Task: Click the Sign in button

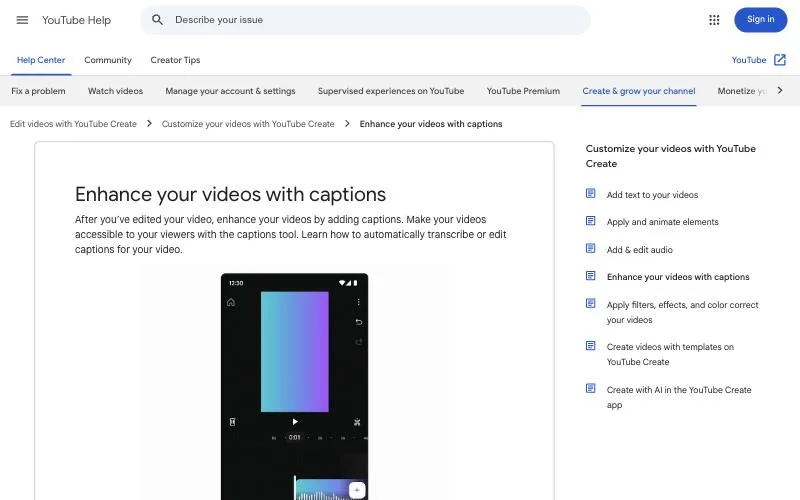Action: tap(760, 19)
